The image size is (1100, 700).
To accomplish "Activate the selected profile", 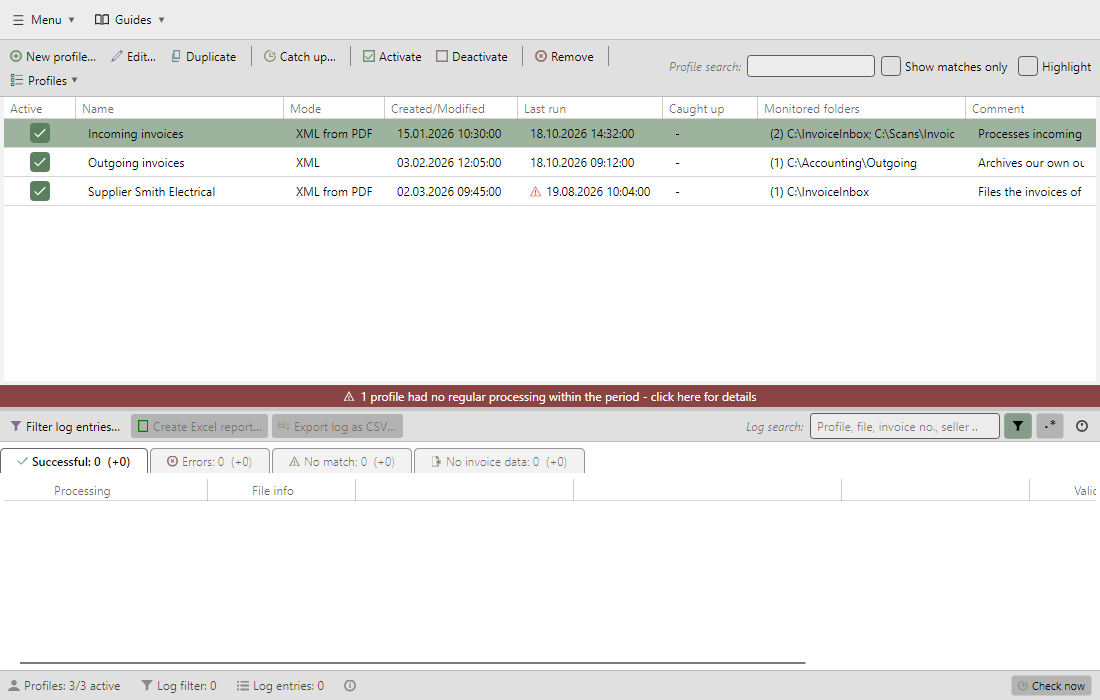I will tap(392, 57).
